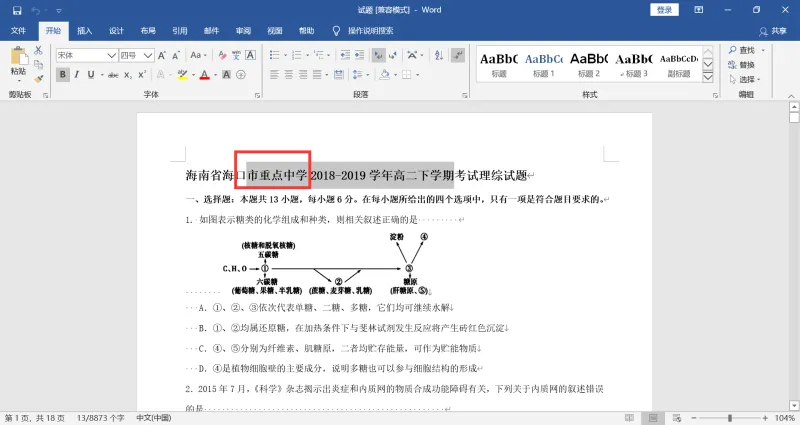
Task: Toggle Superscript formatting
Action: (142, 75)
